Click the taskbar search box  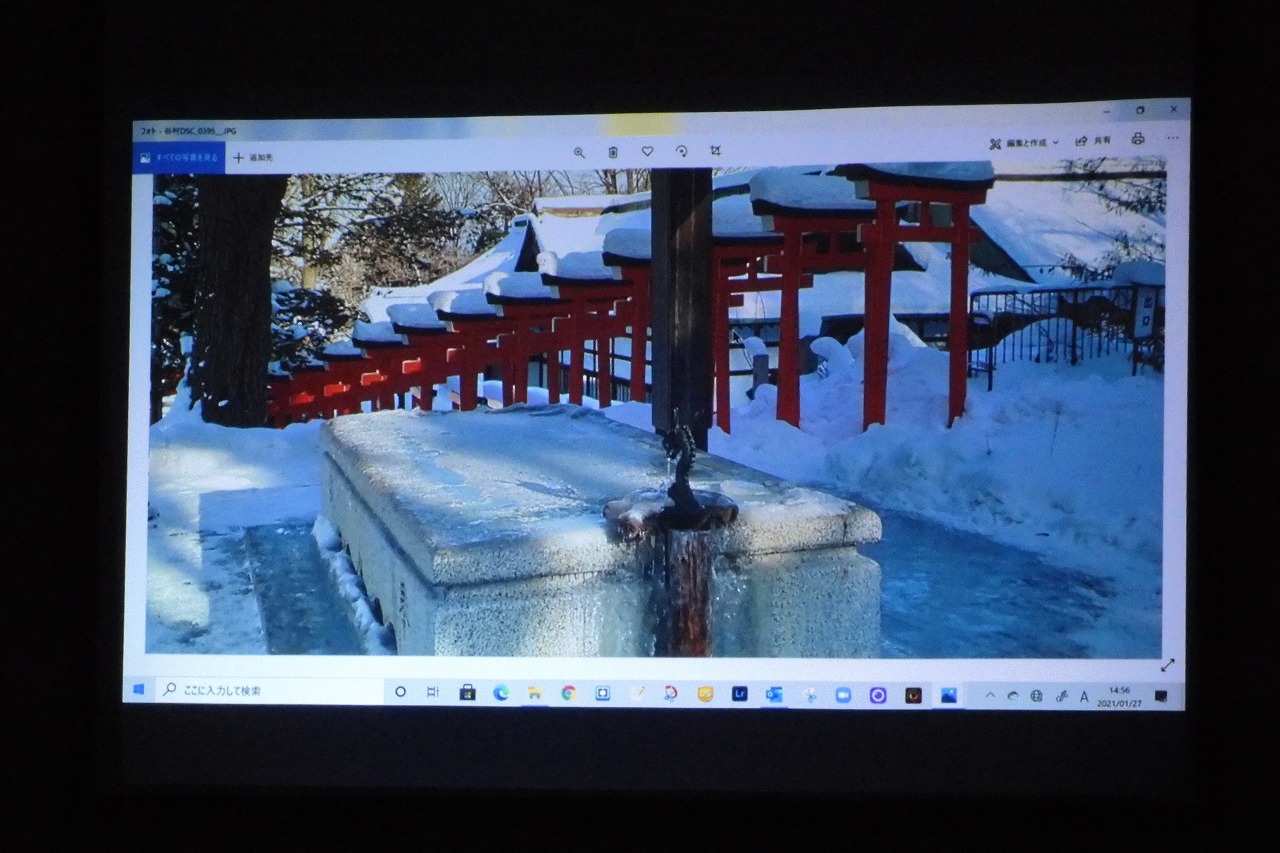(268, 690)
